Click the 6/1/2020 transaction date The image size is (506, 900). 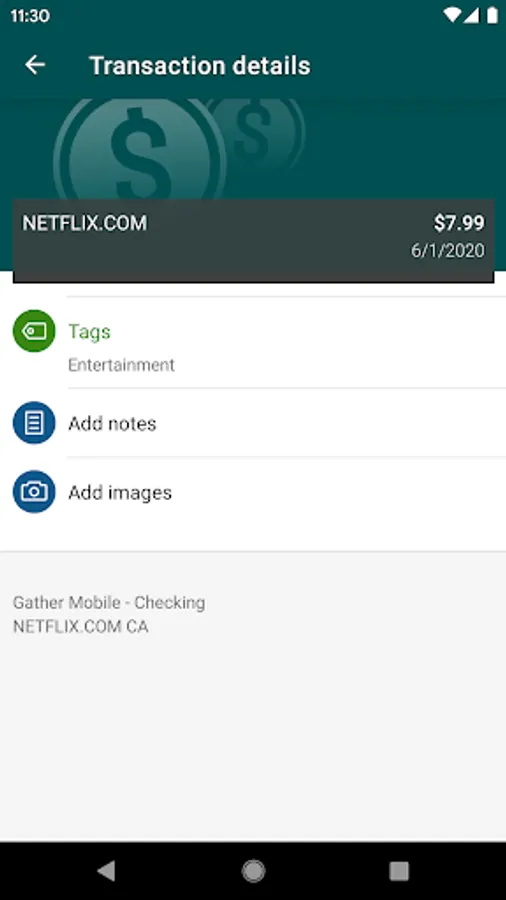[448, 251]
